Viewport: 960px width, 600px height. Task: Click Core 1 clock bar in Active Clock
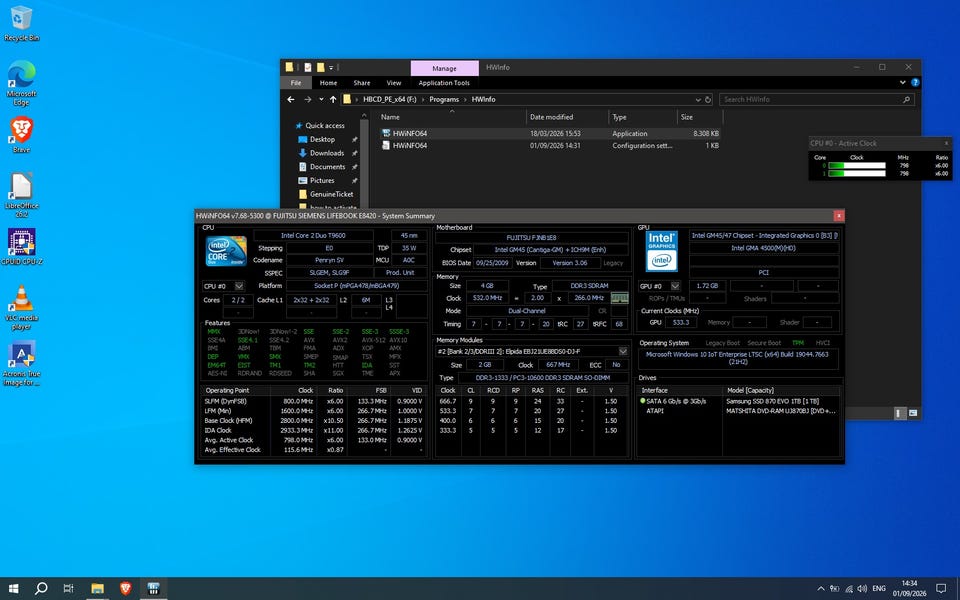(x=857, y=173)
